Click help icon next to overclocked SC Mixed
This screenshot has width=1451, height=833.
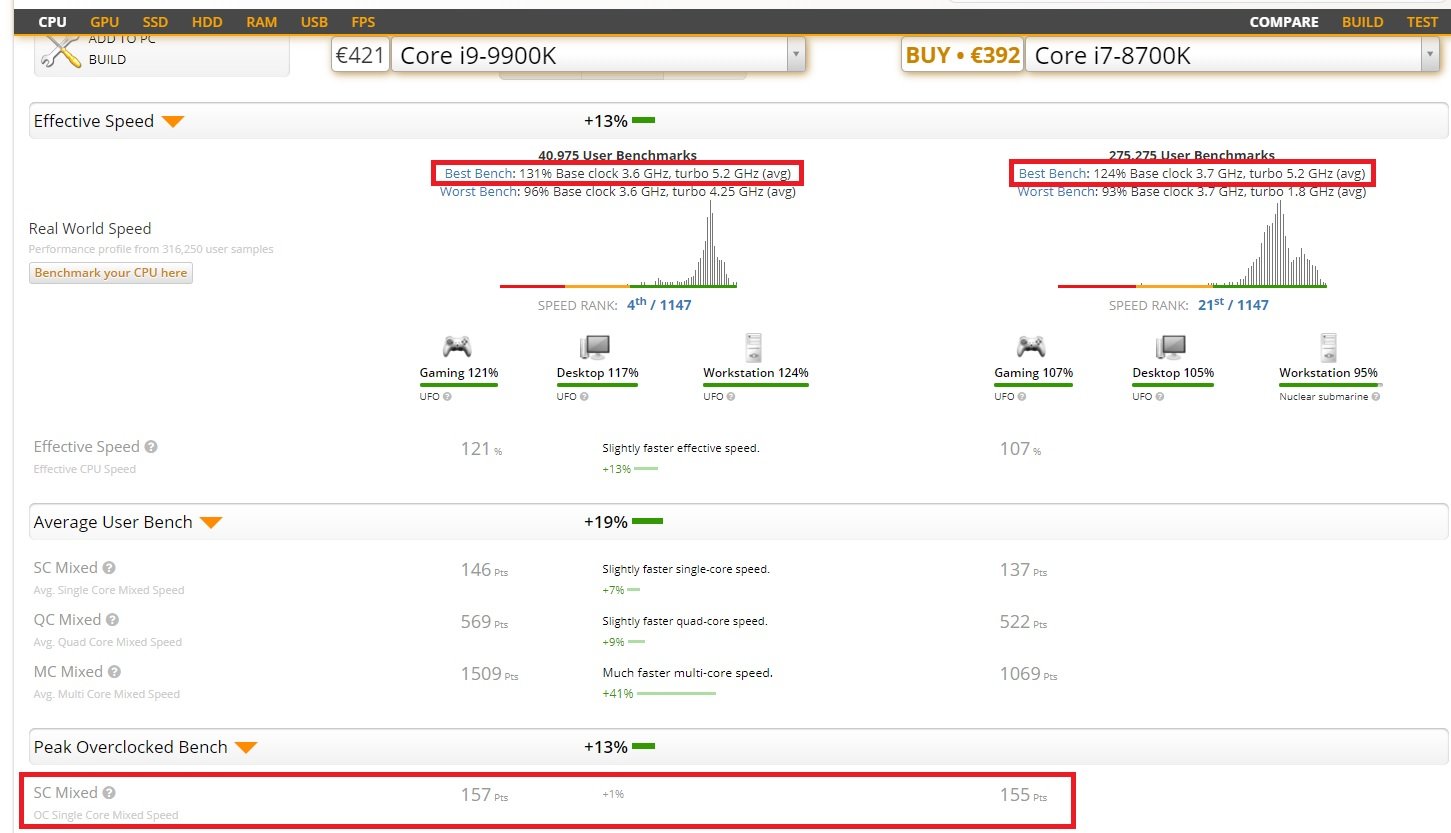109,793
